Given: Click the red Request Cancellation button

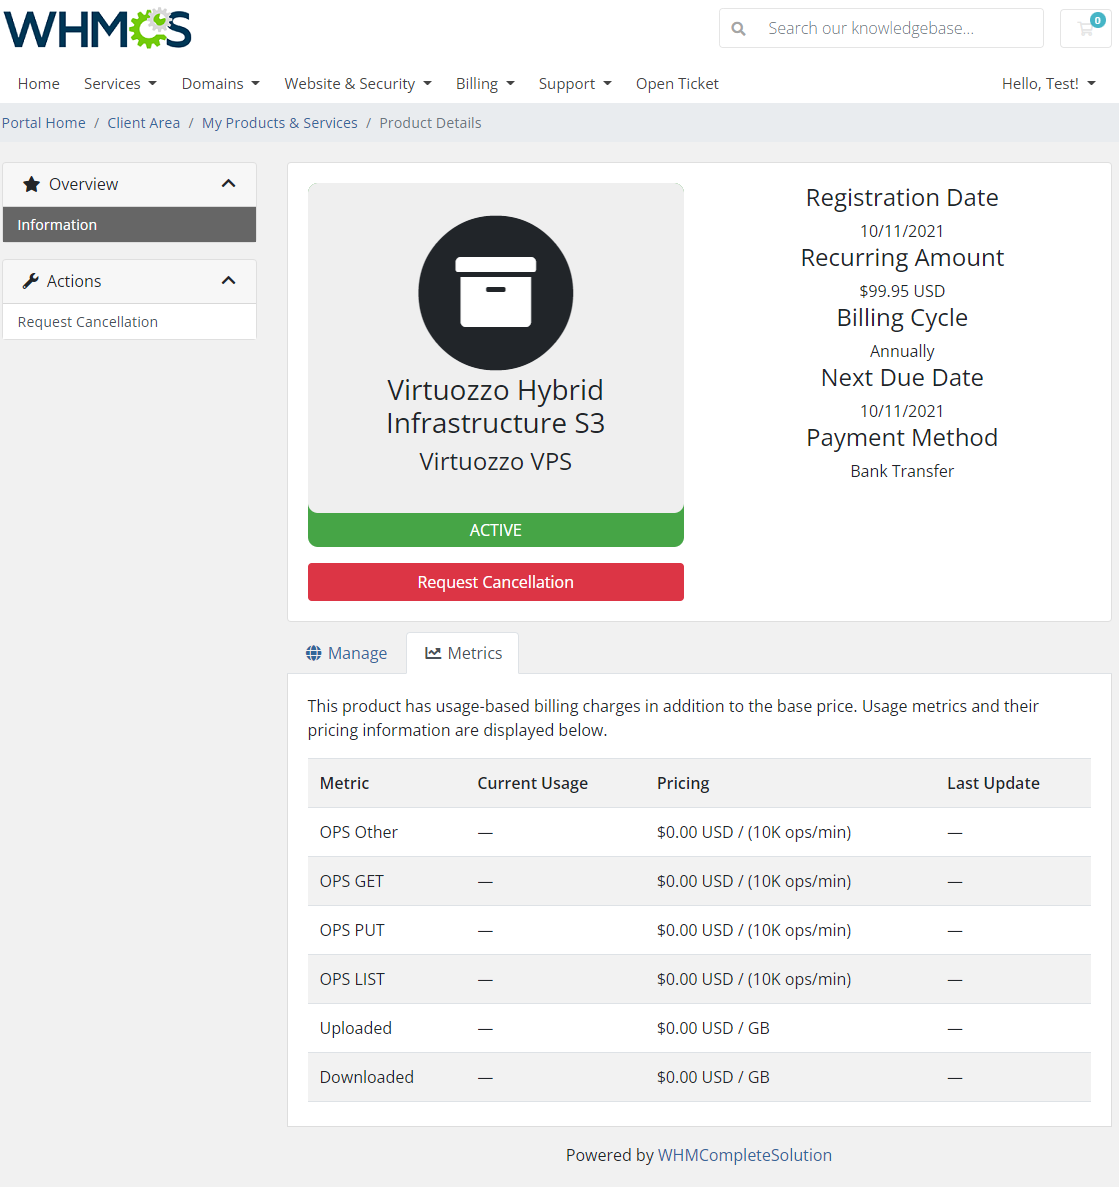Looking at the screenshot, I should pyautogui.click(x=496, y=582).
